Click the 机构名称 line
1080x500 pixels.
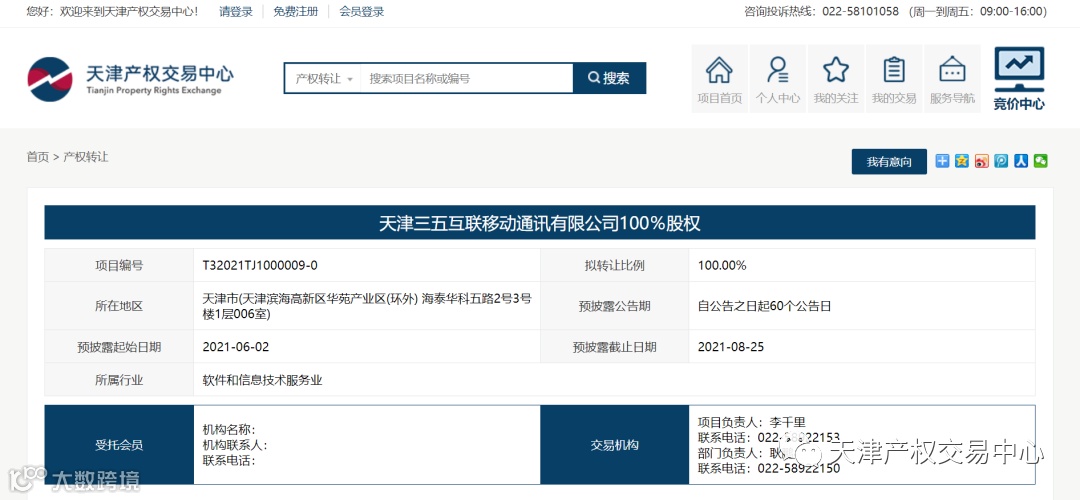click(x=229, y=430)
